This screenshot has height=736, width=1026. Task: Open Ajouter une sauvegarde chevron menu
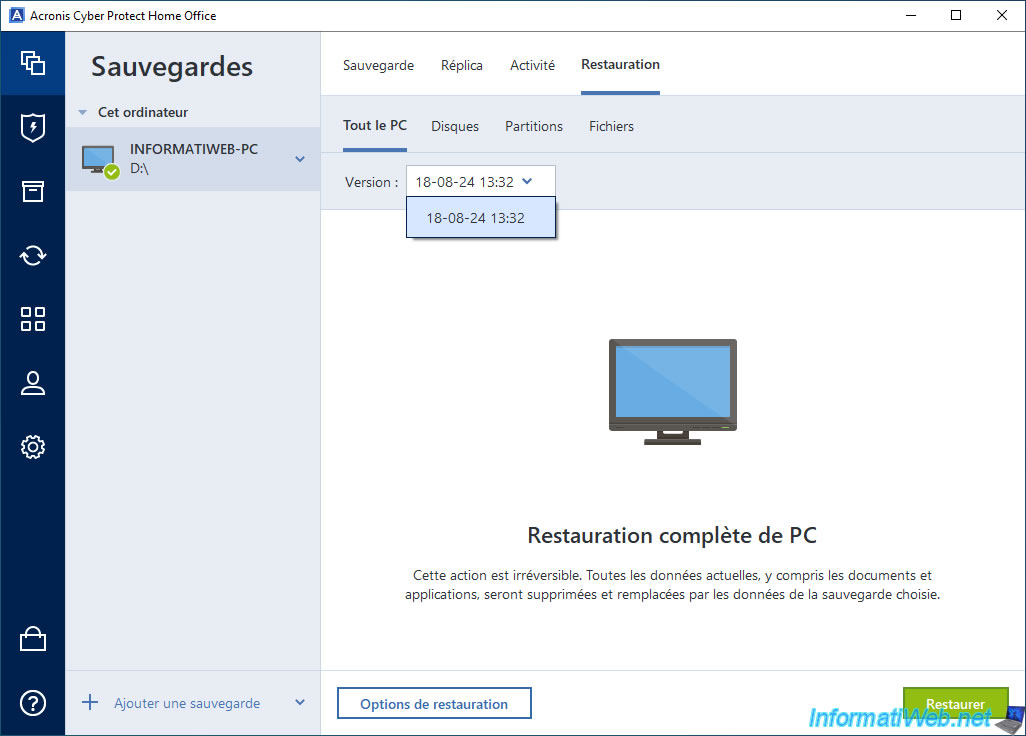click(x=300, y=703)
